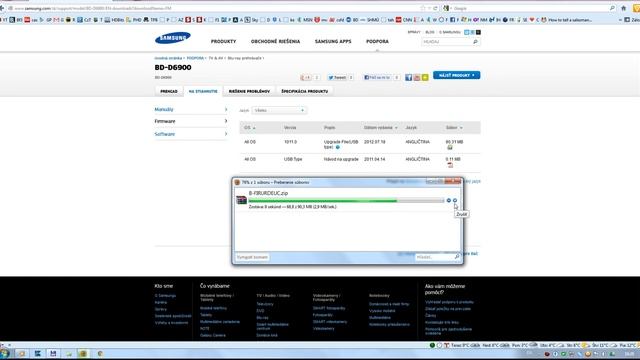Click the browser home icon
This screenshot has height=360, width=640.
click(623, 8)
